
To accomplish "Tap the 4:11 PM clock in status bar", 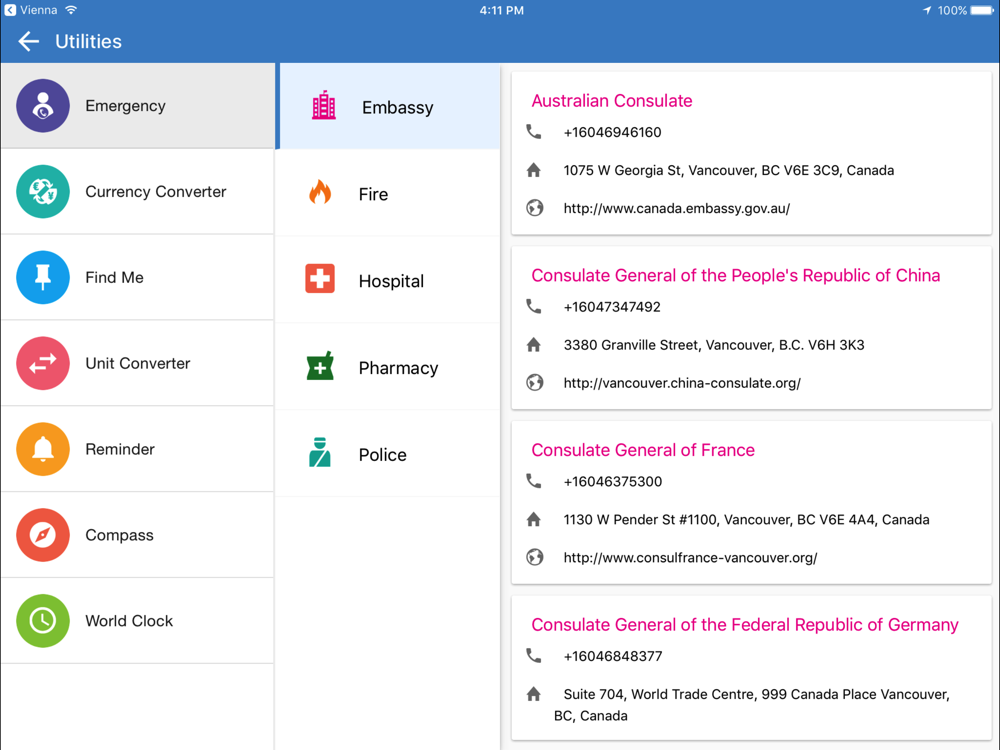I will [501, 10].
